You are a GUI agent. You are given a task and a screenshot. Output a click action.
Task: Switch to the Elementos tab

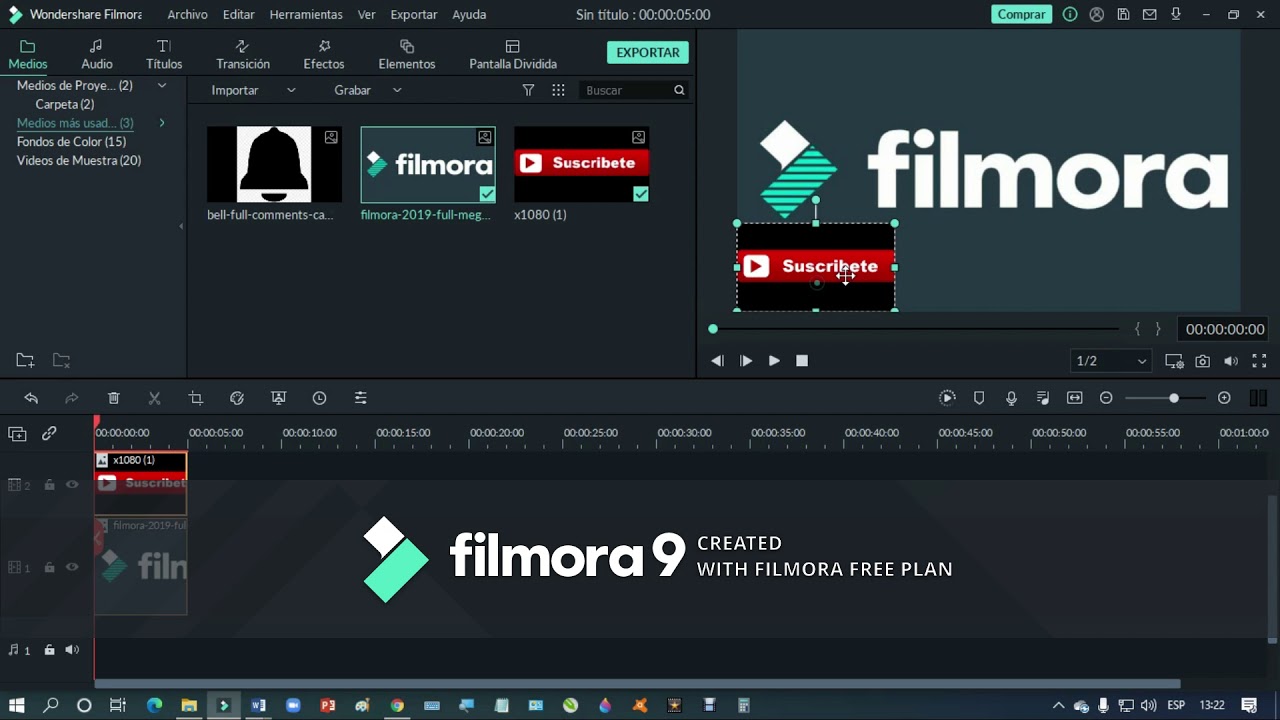pyautogui.click(x=407, y=55)
